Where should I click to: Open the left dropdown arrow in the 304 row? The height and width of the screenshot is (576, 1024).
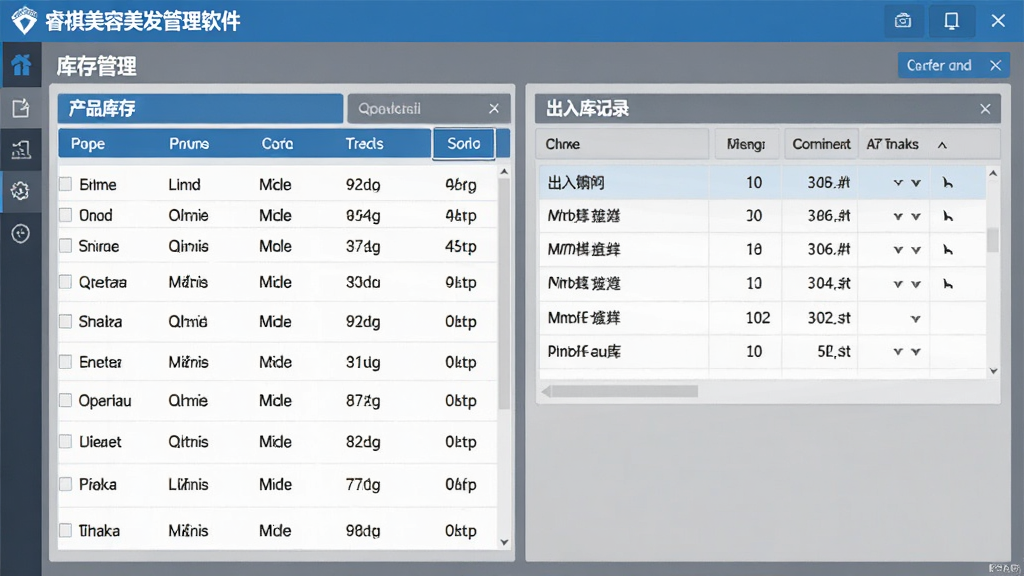coord(898,284)
